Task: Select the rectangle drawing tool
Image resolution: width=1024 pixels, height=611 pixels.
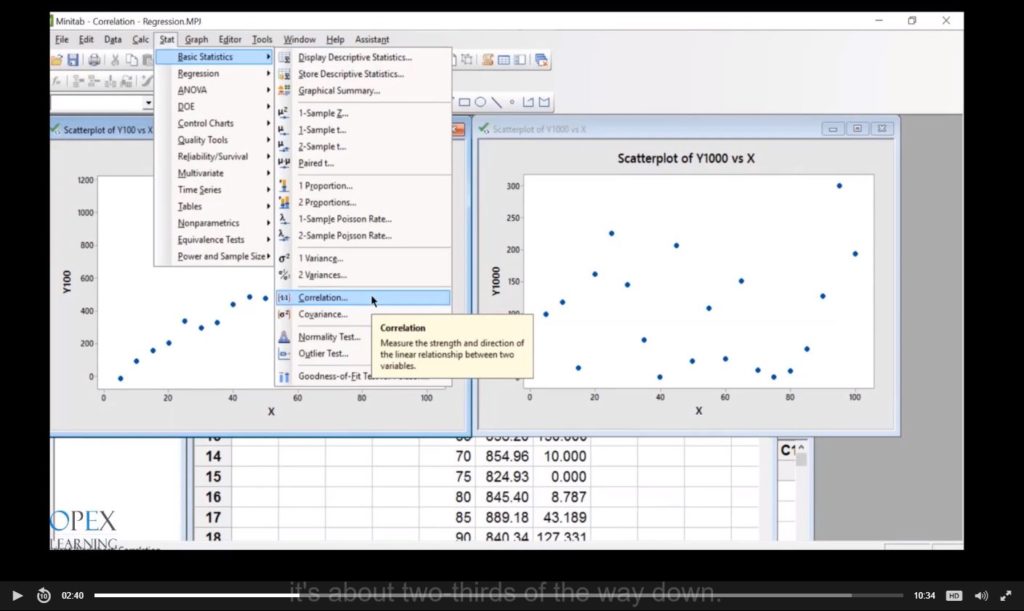Action: pyautogui.click(x=464, y=102)
